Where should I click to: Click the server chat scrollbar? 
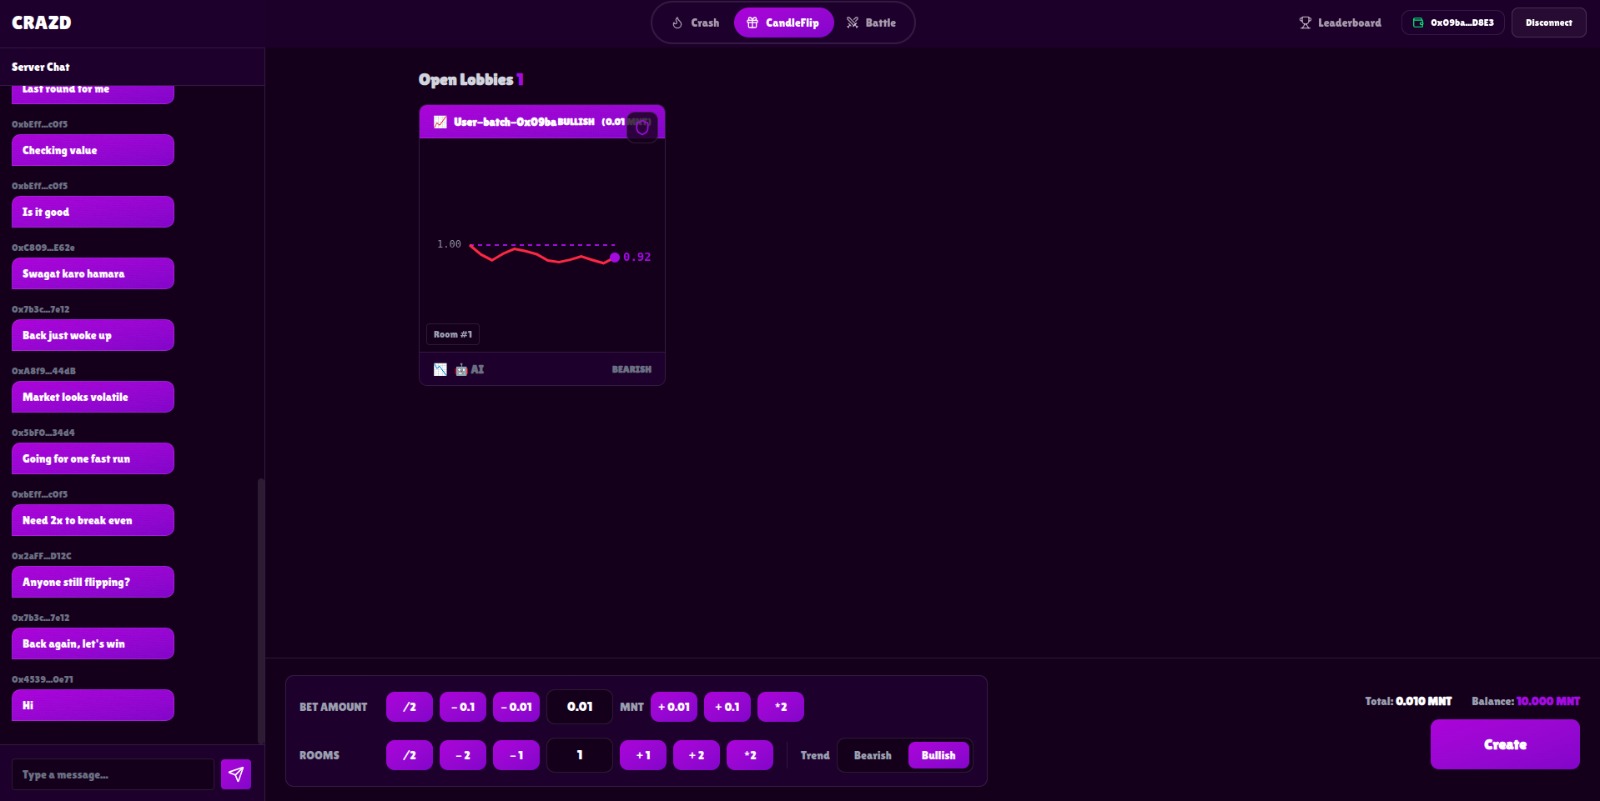[x=261, y=610]
